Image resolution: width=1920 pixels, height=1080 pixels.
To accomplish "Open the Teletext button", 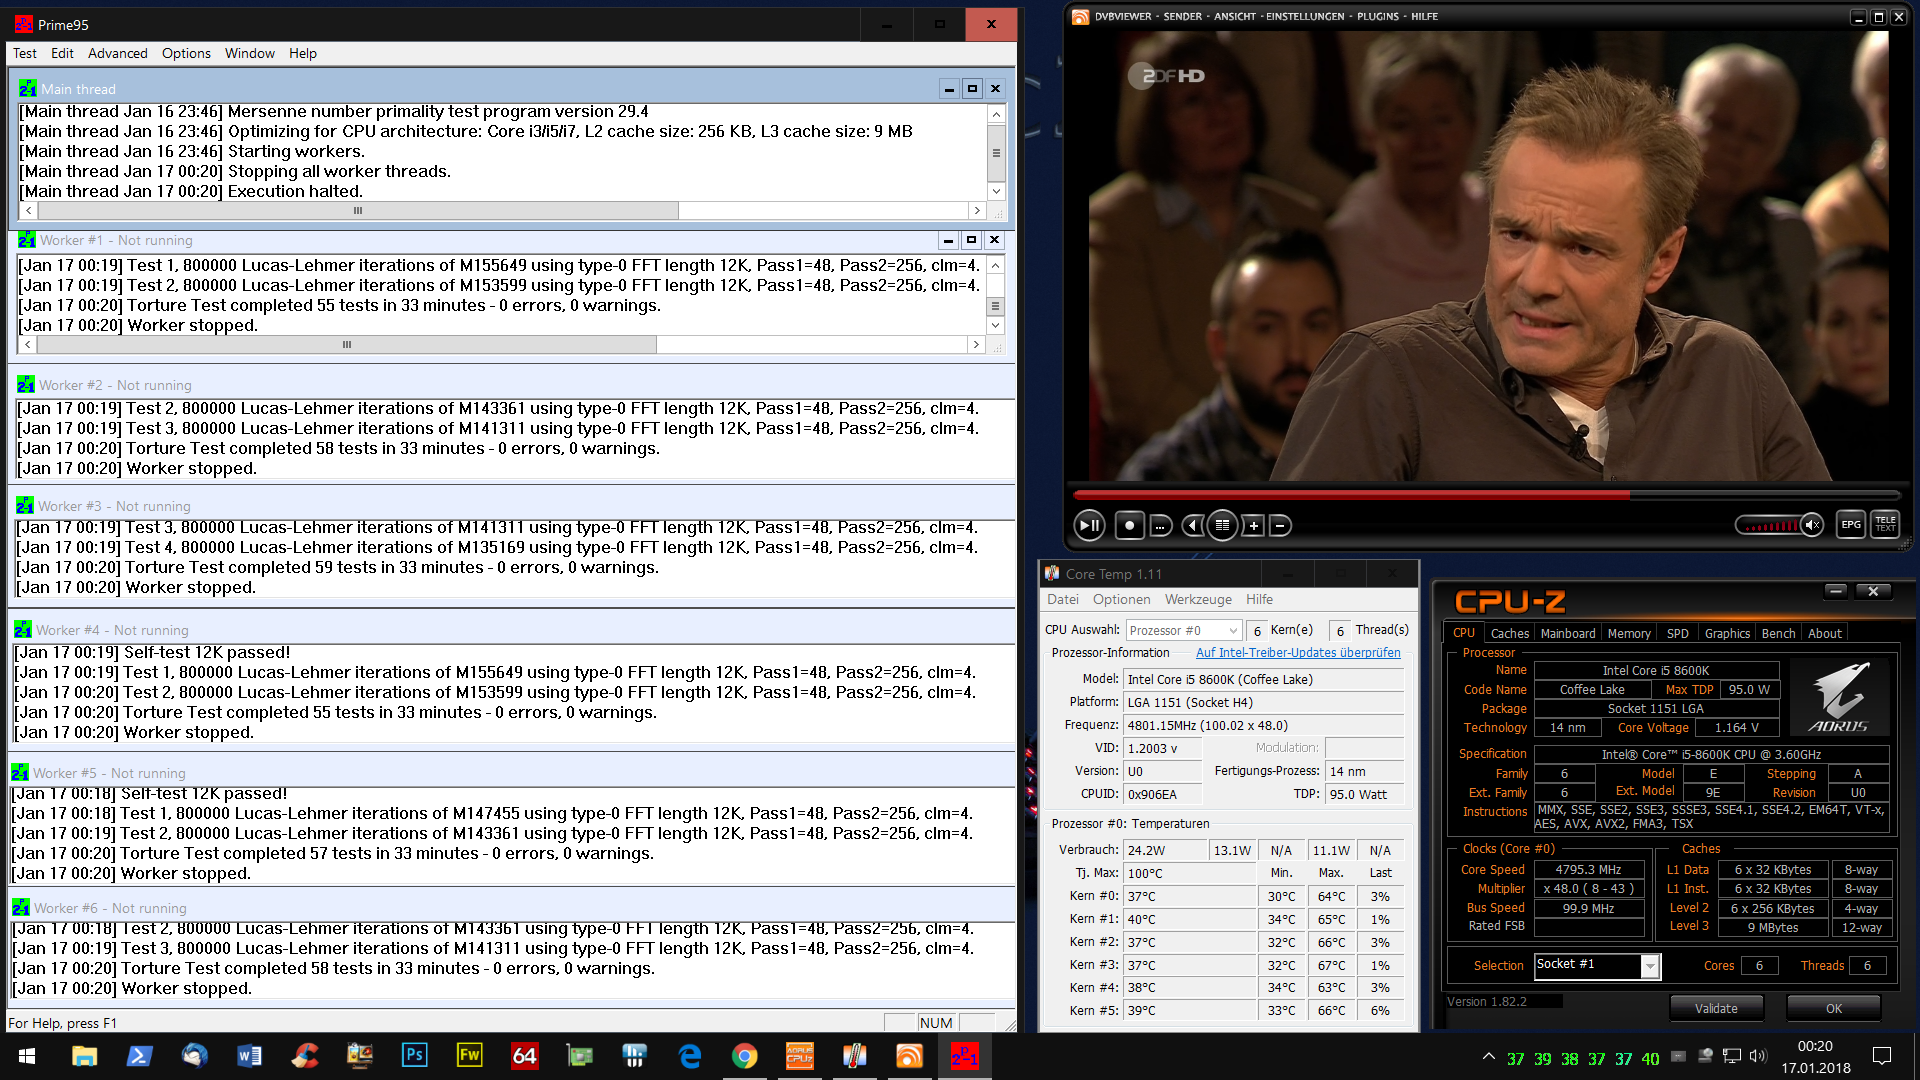I will pos(1885,524).
